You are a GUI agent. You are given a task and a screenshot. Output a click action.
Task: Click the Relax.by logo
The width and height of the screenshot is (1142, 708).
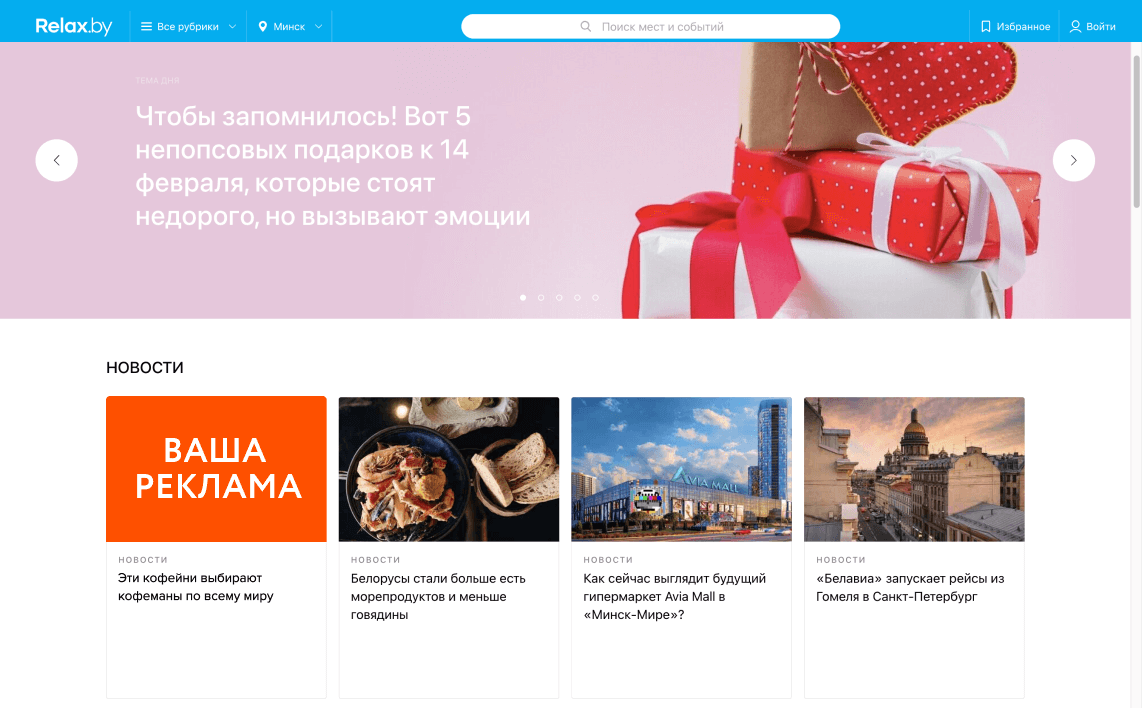pyautogui.click(x=74, y=26)
